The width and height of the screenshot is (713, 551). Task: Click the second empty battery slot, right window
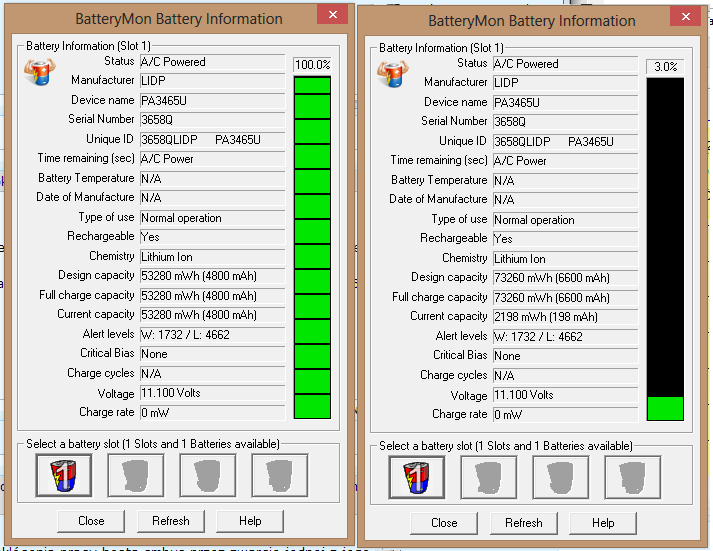click(488, 477)
